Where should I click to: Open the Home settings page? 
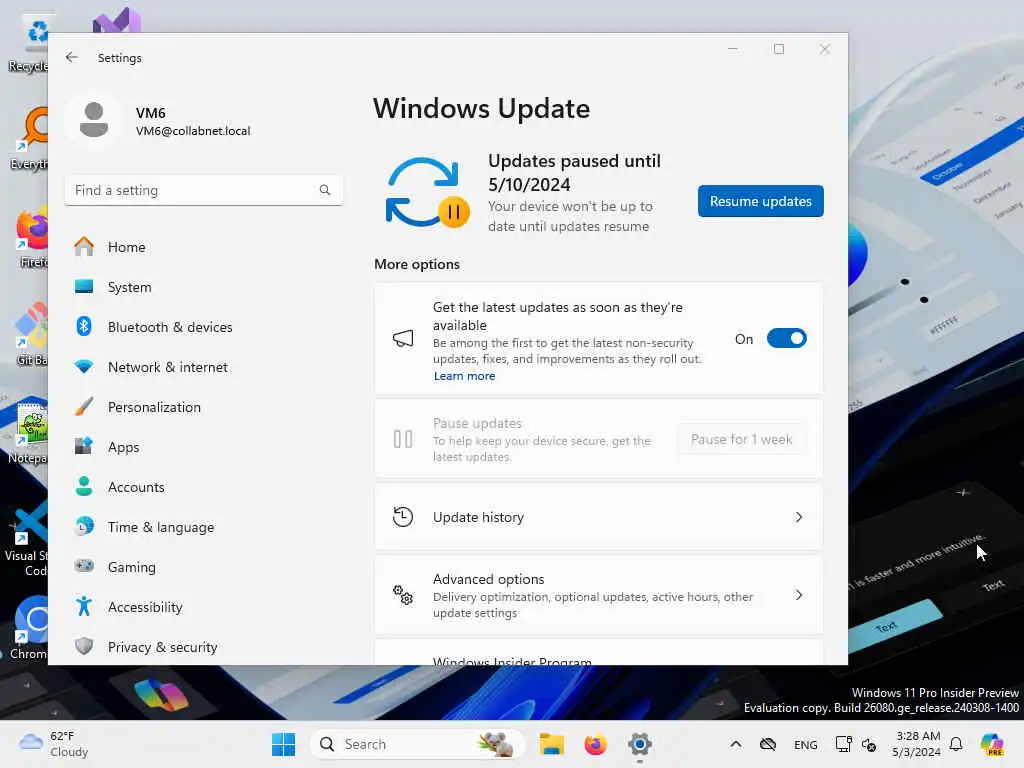coord(202,247)
